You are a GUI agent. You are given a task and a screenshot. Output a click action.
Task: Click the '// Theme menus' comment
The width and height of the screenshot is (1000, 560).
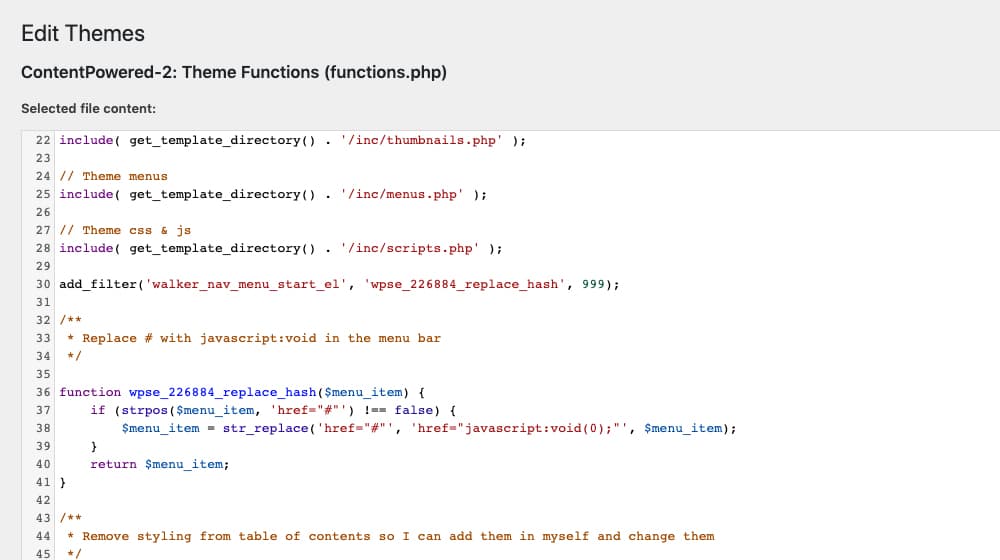click(114, 176)
